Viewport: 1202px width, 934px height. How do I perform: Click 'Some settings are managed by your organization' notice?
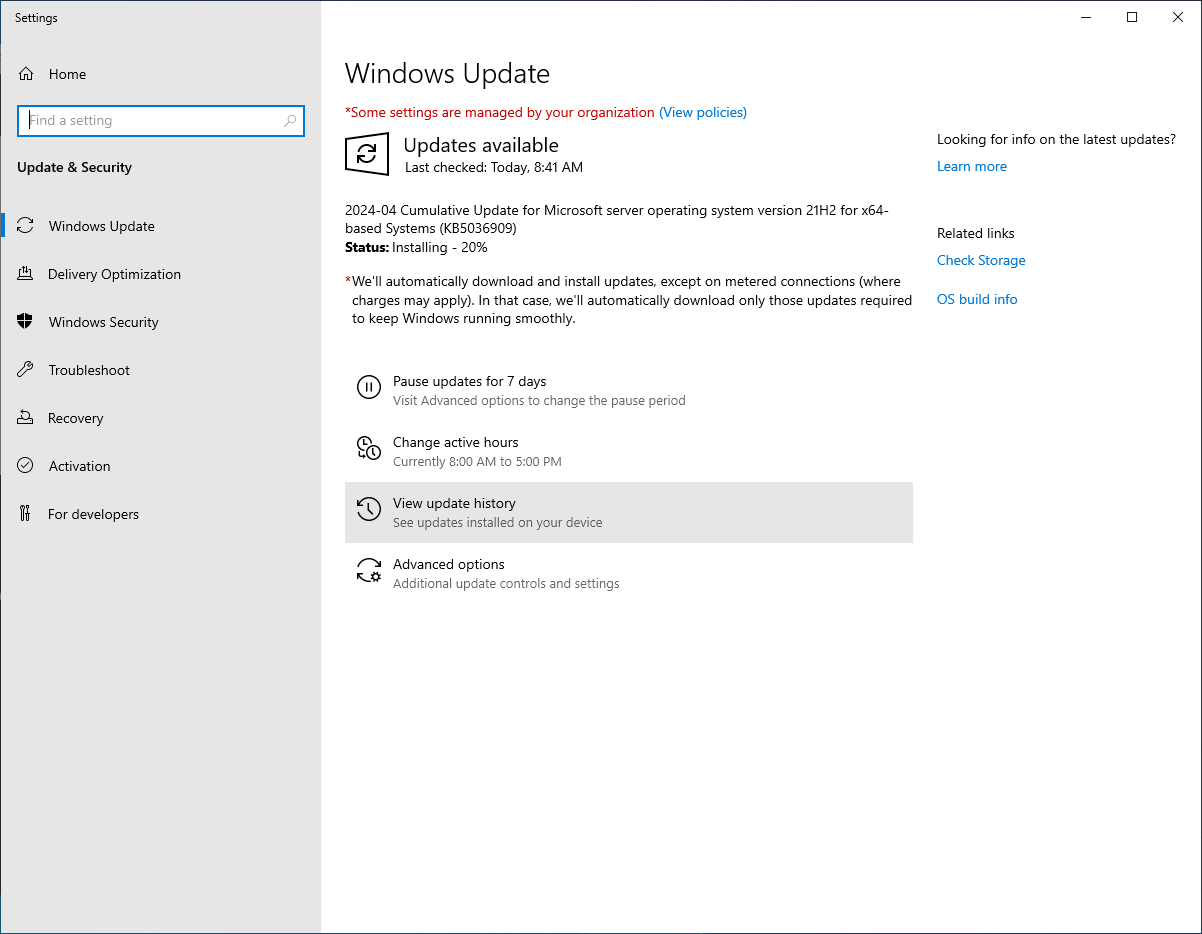click(x=500, y=112)
